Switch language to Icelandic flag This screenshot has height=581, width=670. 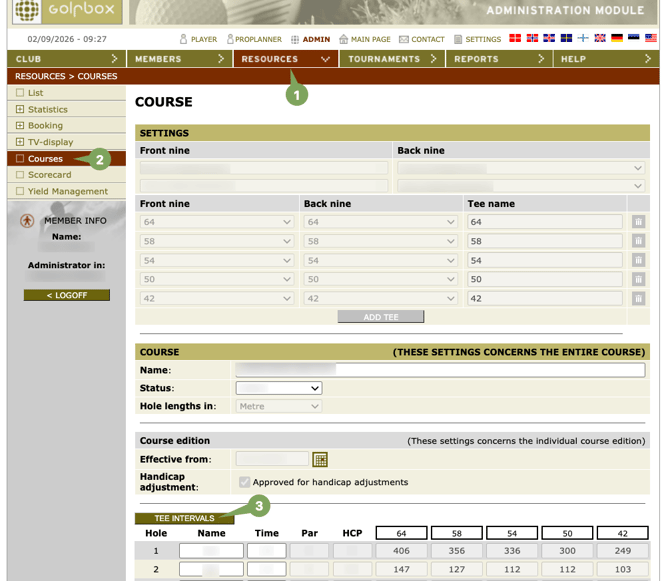click(x=549, y=38)
